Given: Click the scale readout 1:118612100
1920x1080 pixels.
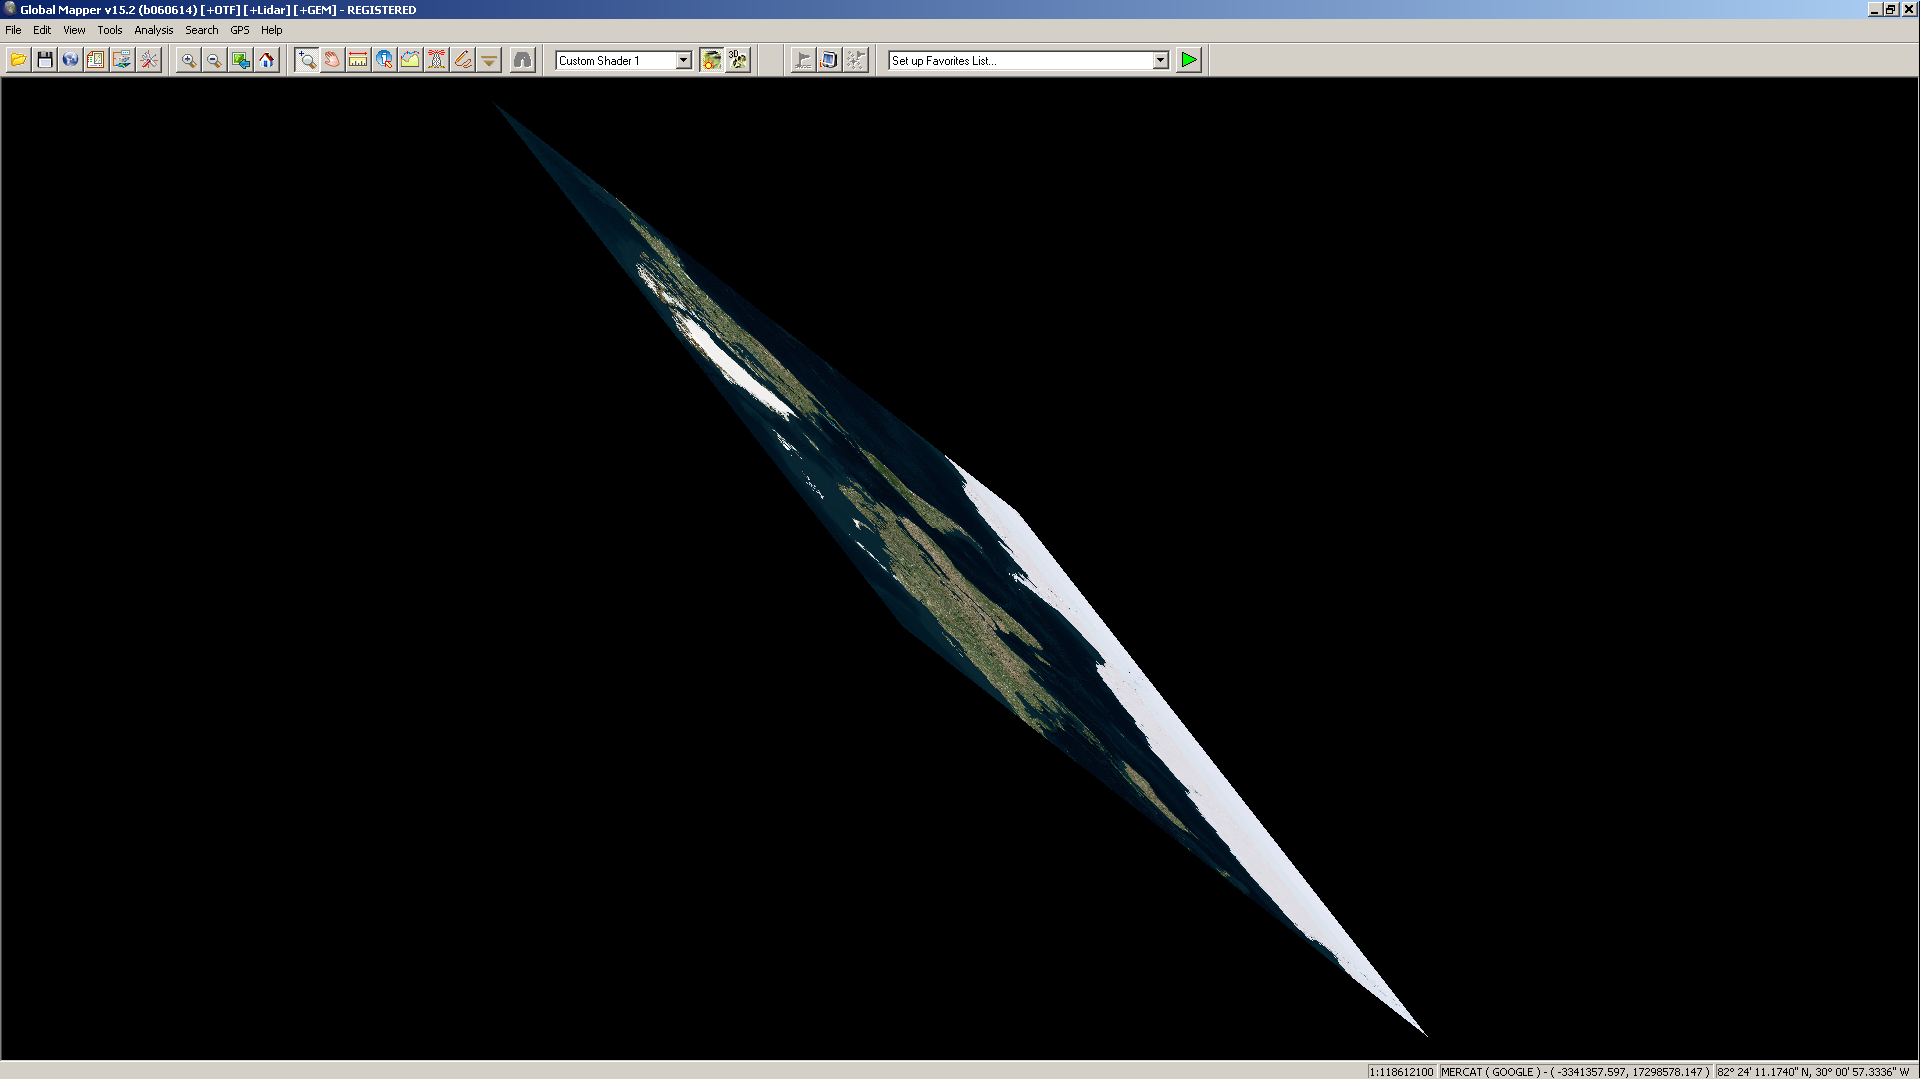Looking at the screenshot, I should tap(1401, 1071).
